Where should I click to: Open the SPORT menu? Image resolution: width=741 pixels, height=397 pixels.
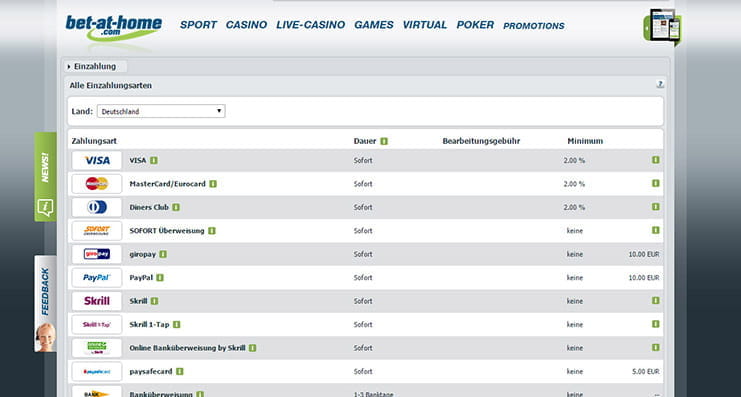click(198, 25)
